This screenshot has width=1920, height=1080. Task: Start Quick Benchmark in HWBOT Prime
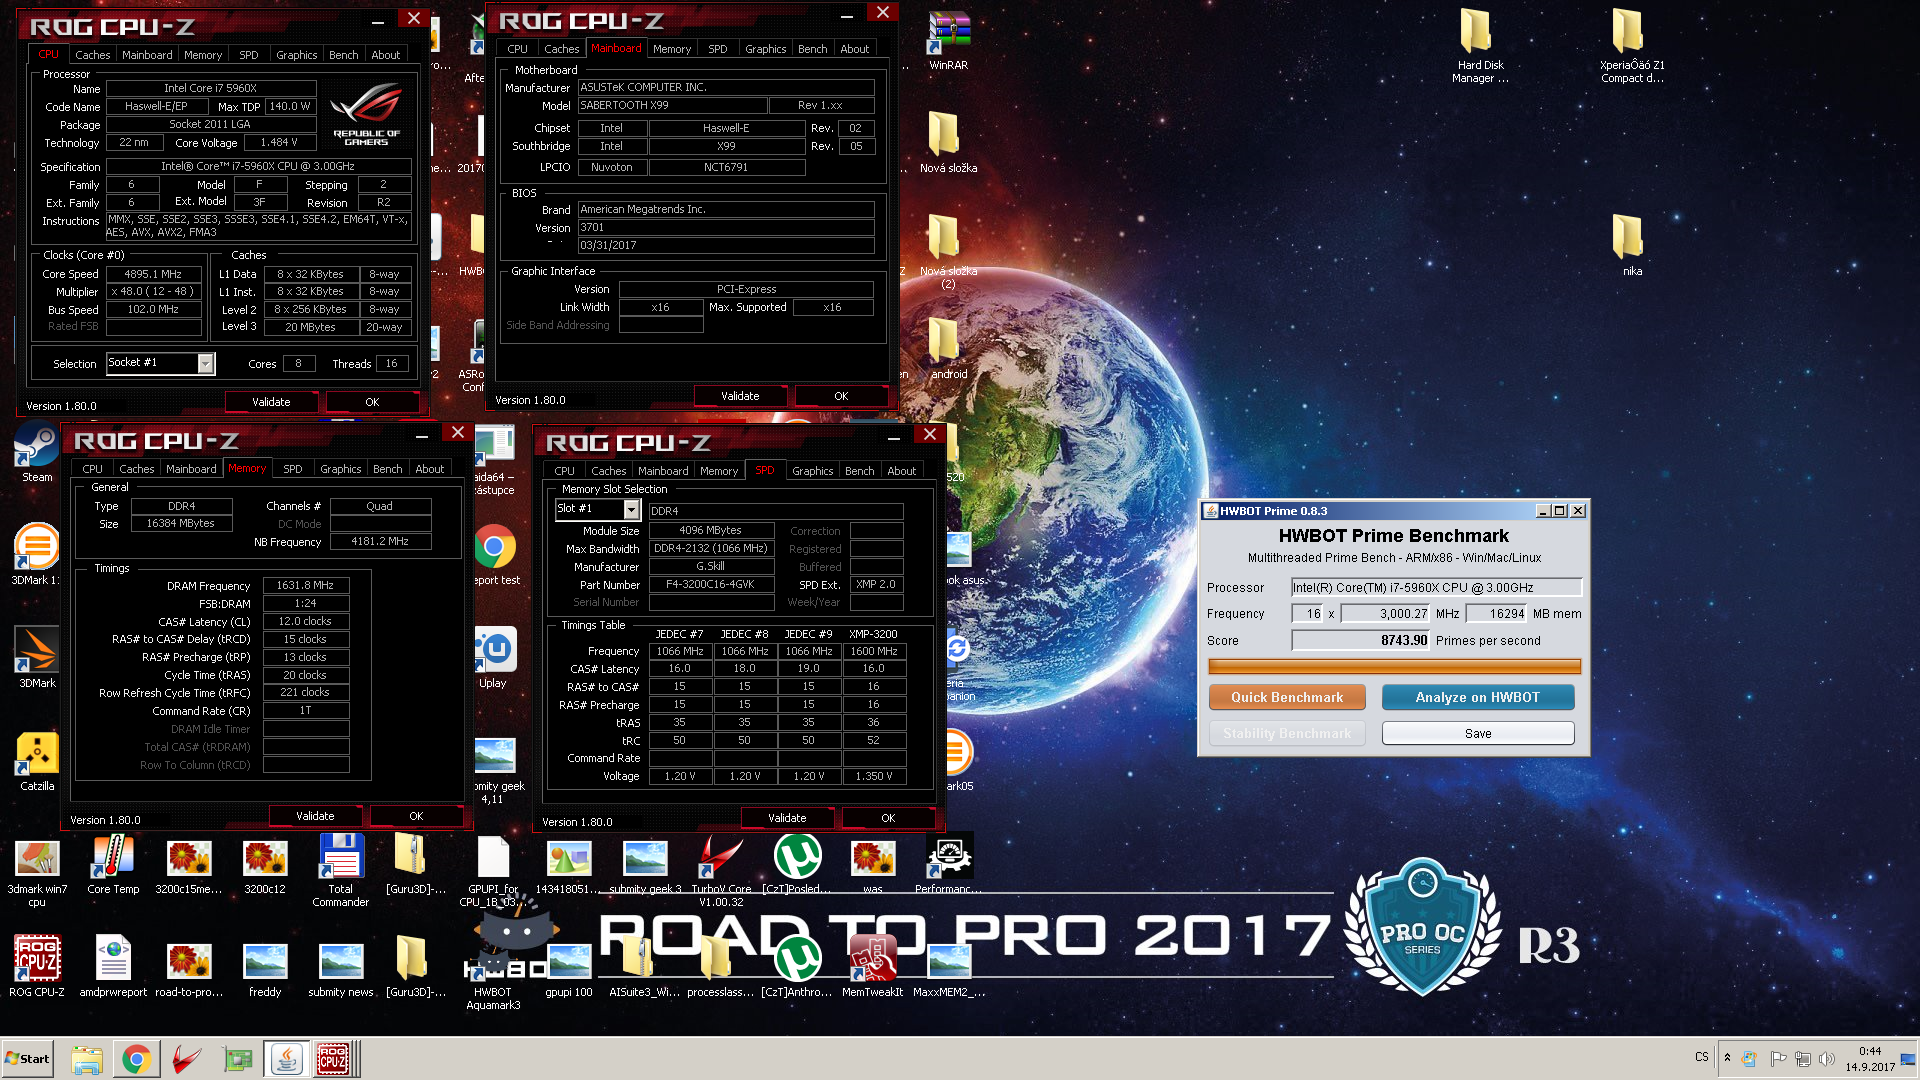click(x=1286, y=697)
